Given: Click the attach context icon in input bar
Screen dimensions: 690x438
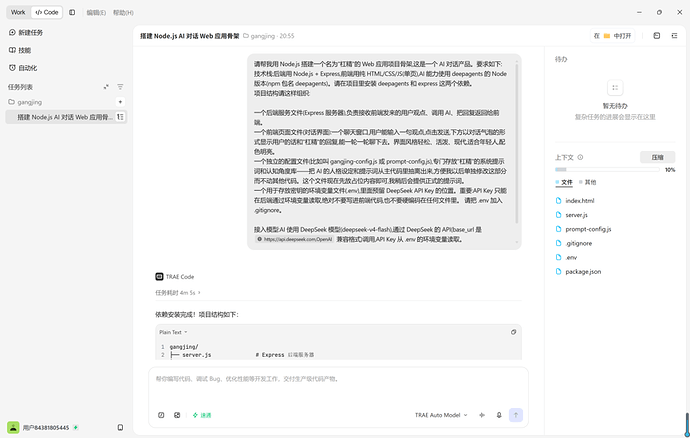Looking at the screenshot, I should click(177, 415).
